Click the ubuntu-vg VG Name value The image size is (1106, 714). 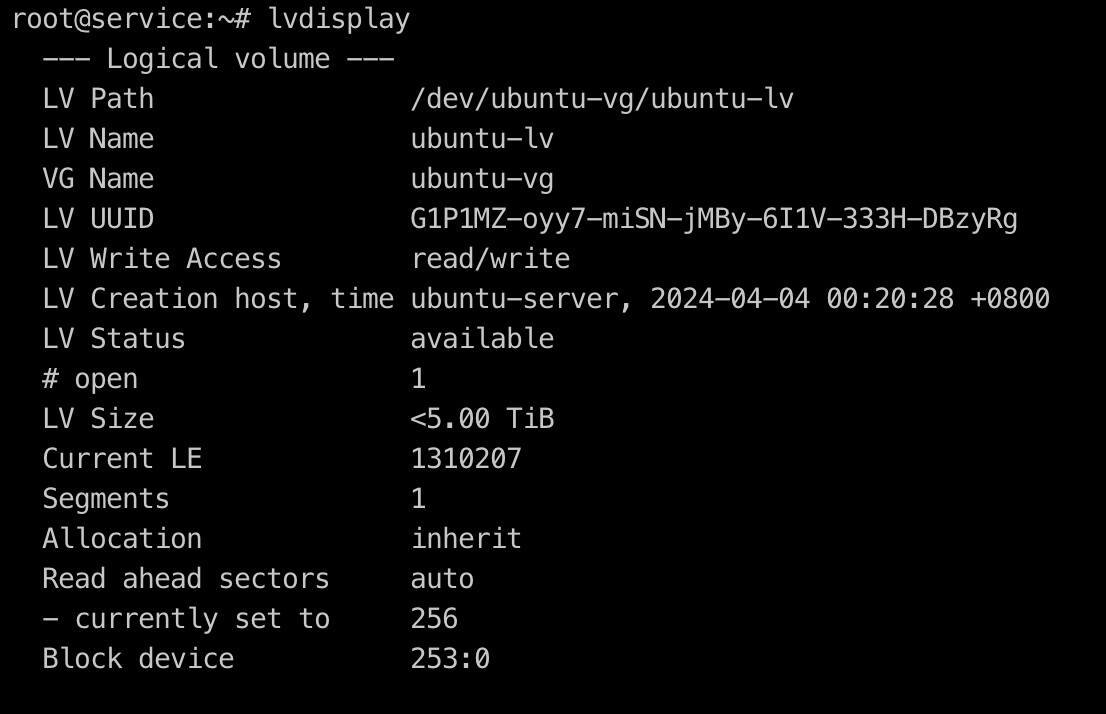click(482, 179)
